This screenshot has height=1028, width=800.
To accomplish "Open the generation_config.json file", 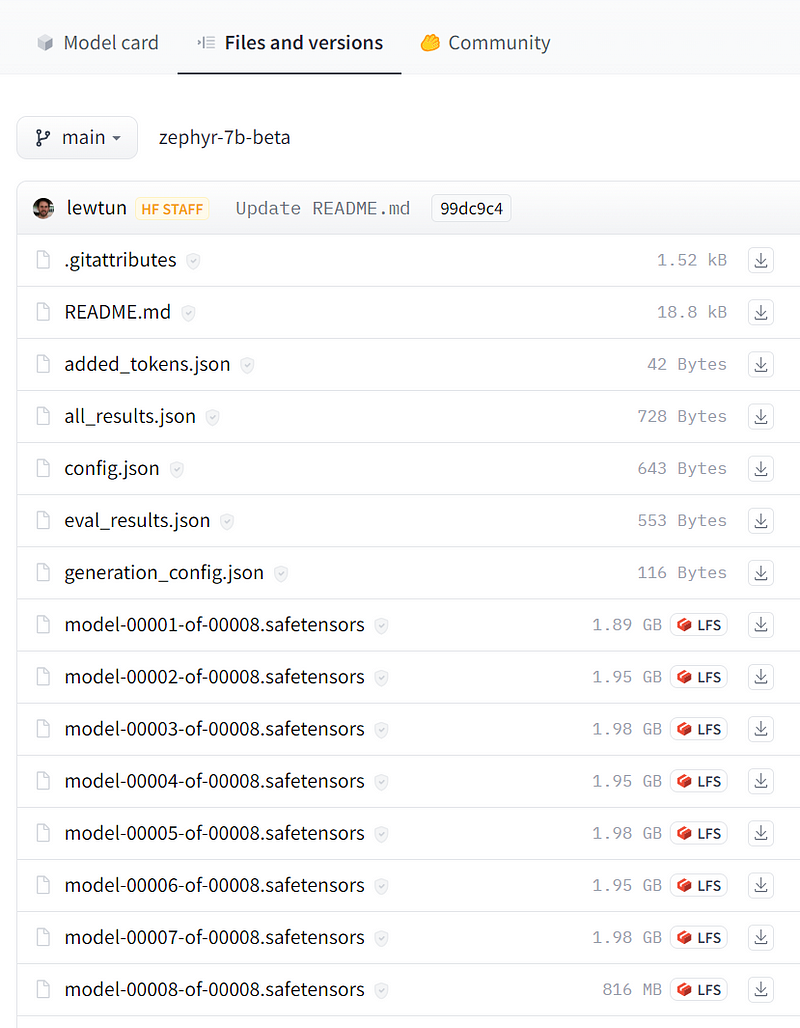I will point(164,573).
